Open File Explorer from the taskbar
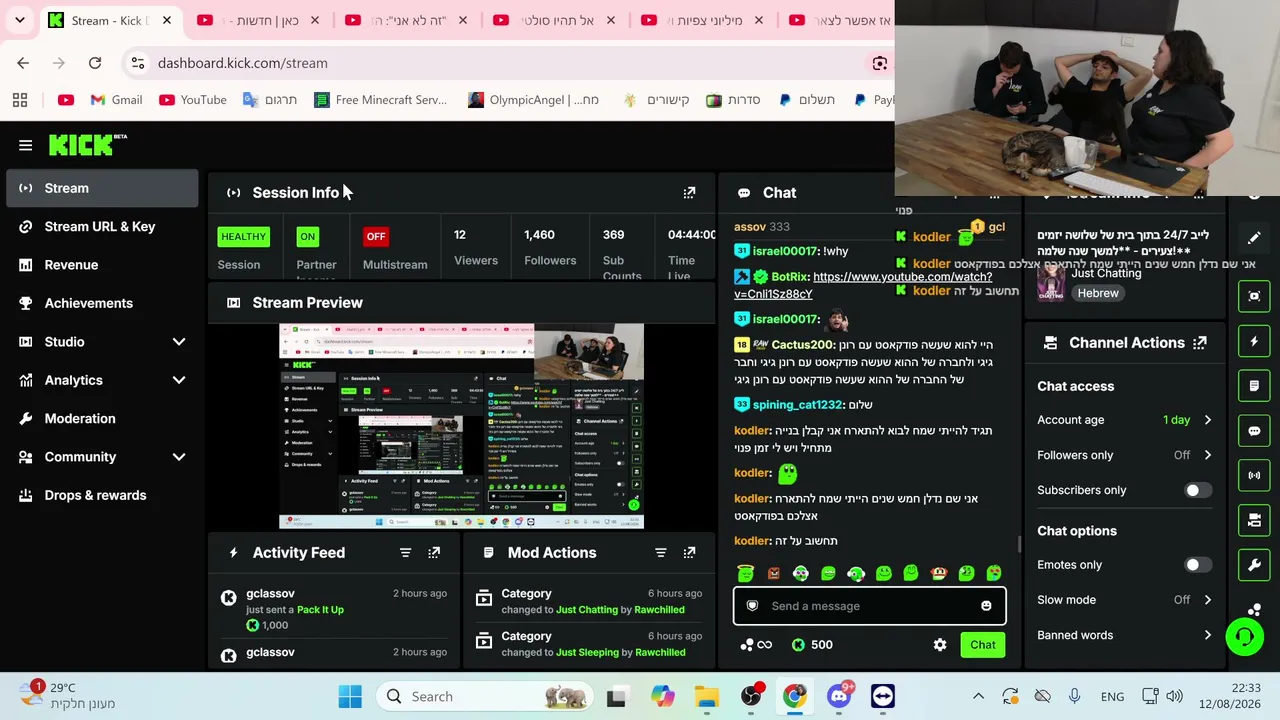Viewport: 1280px width, 720px height. coord(707,697)
